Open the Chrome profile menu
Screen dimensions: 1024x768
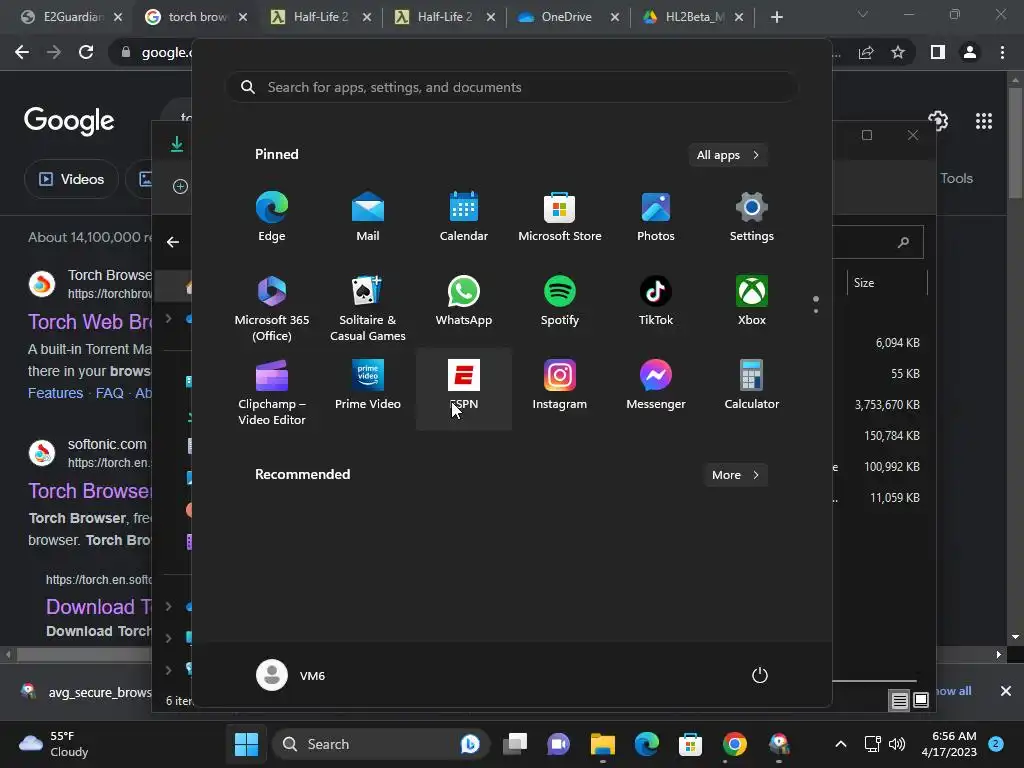(x=970, y=52)
